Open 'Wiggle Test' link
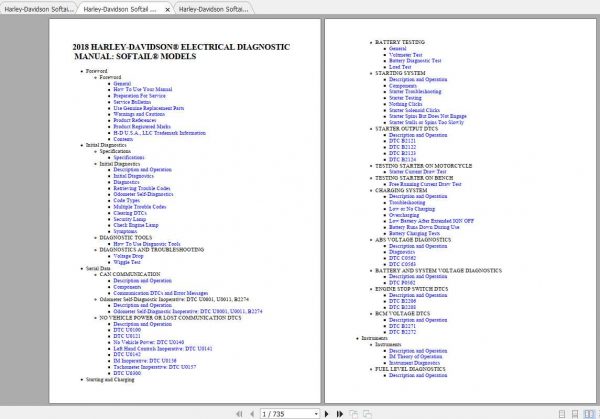This screenshot has width=600, height=419. click(x=127, y=262)
